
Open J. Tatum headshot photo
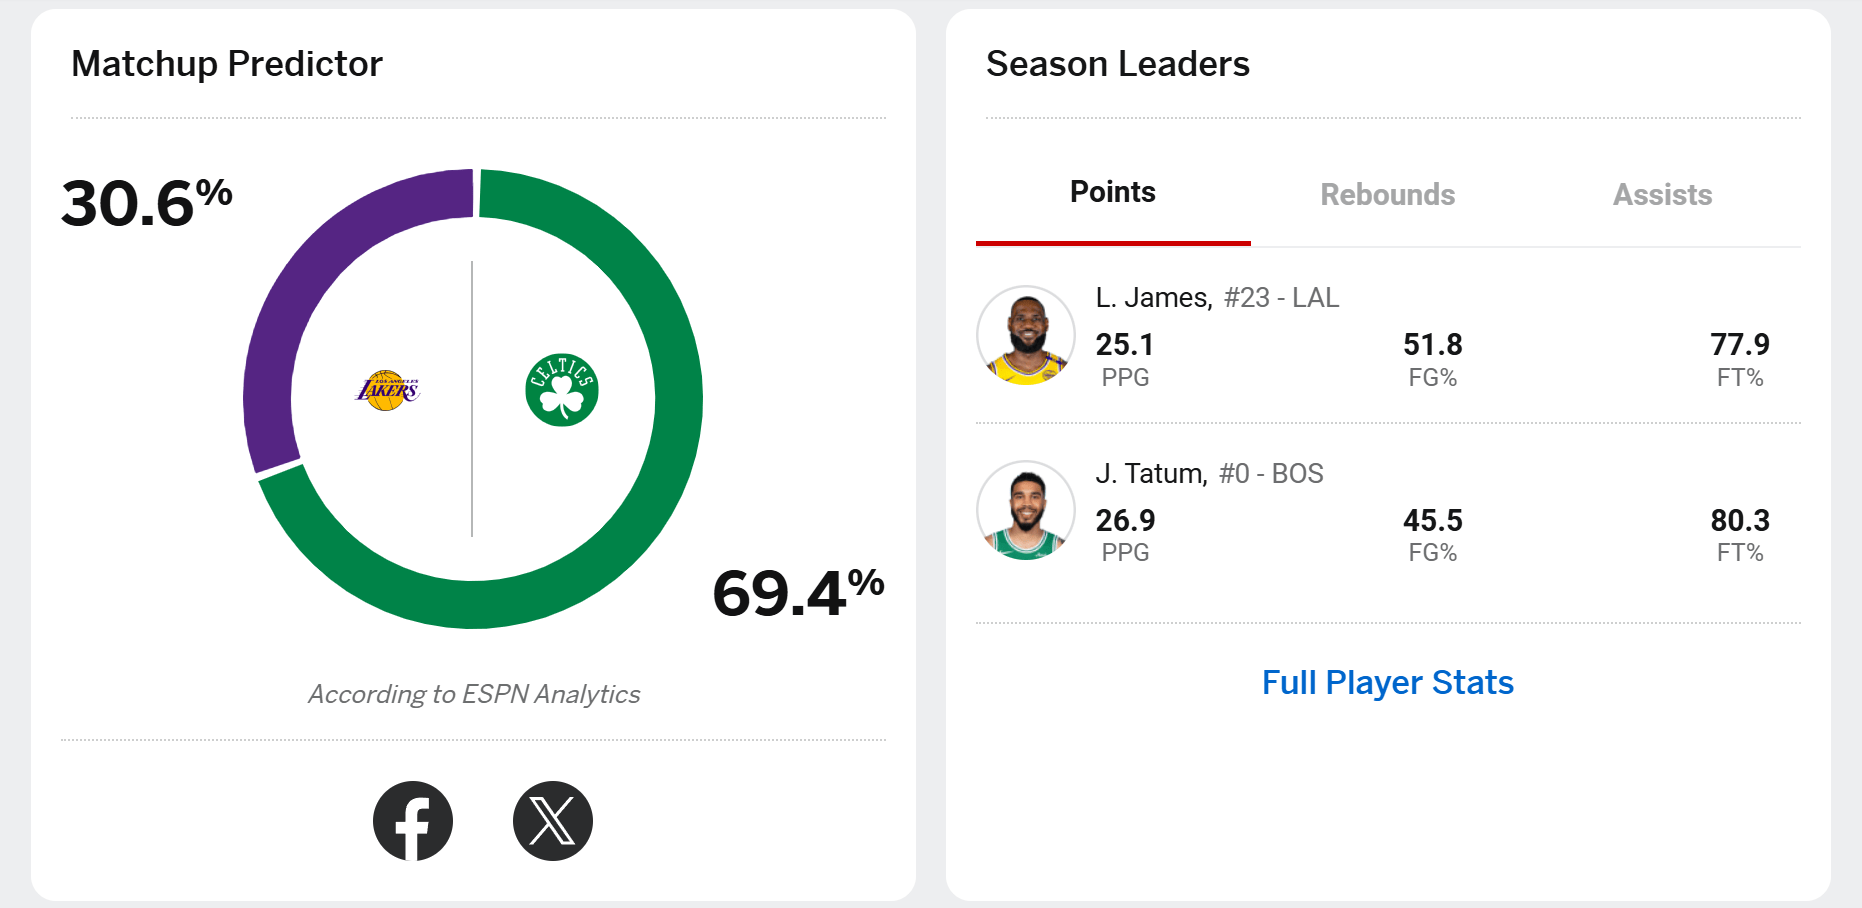1026,511
